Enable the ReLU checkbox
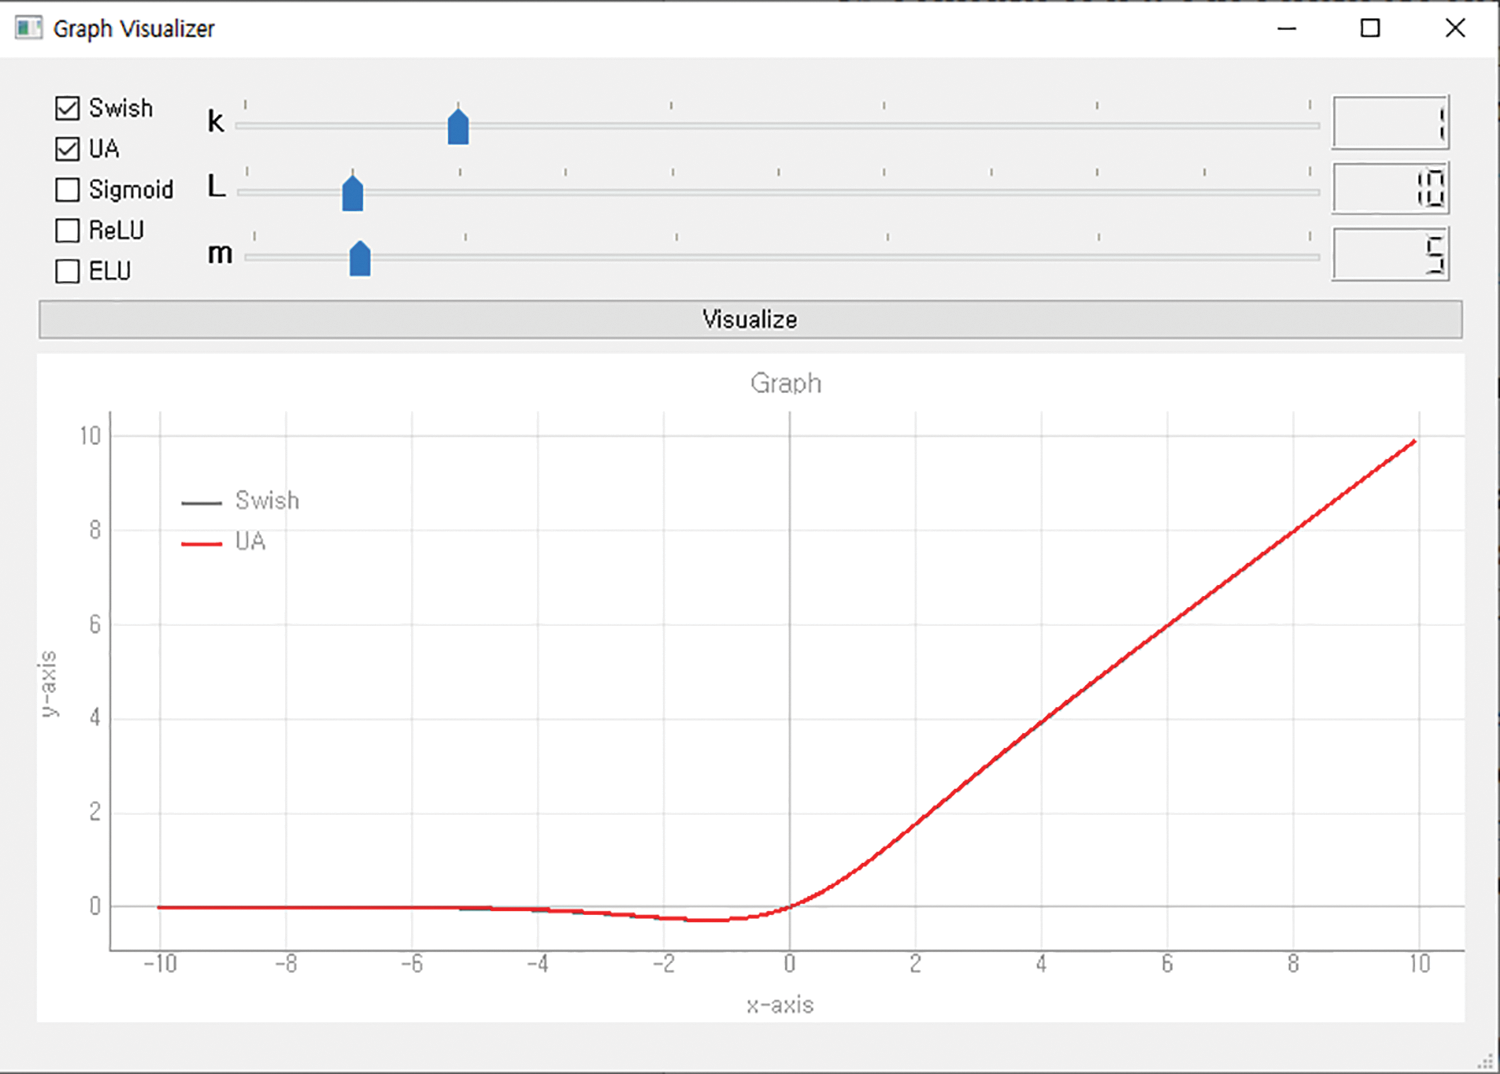This screenshot has width=1500, height=1074. click(66, 230)
